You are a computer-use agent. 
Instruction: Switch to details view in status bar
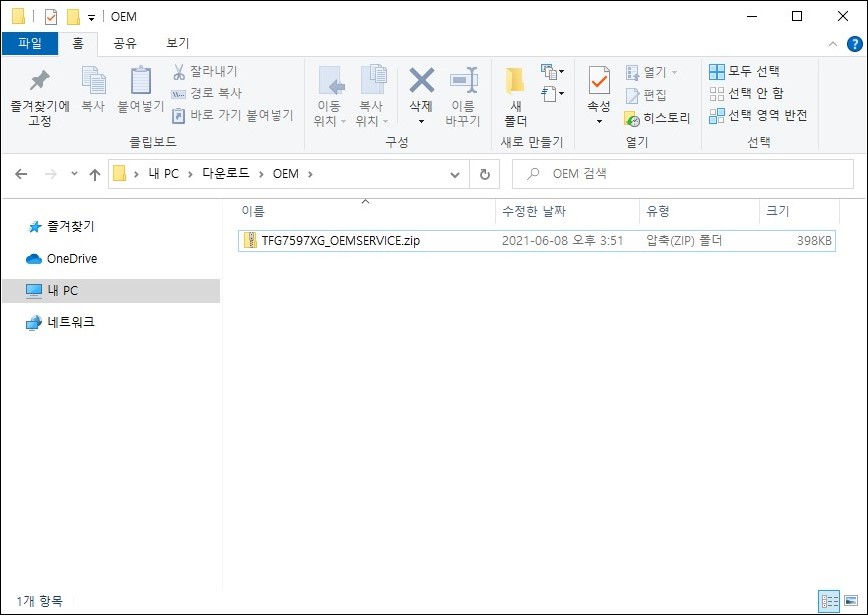tap(829, 601)
